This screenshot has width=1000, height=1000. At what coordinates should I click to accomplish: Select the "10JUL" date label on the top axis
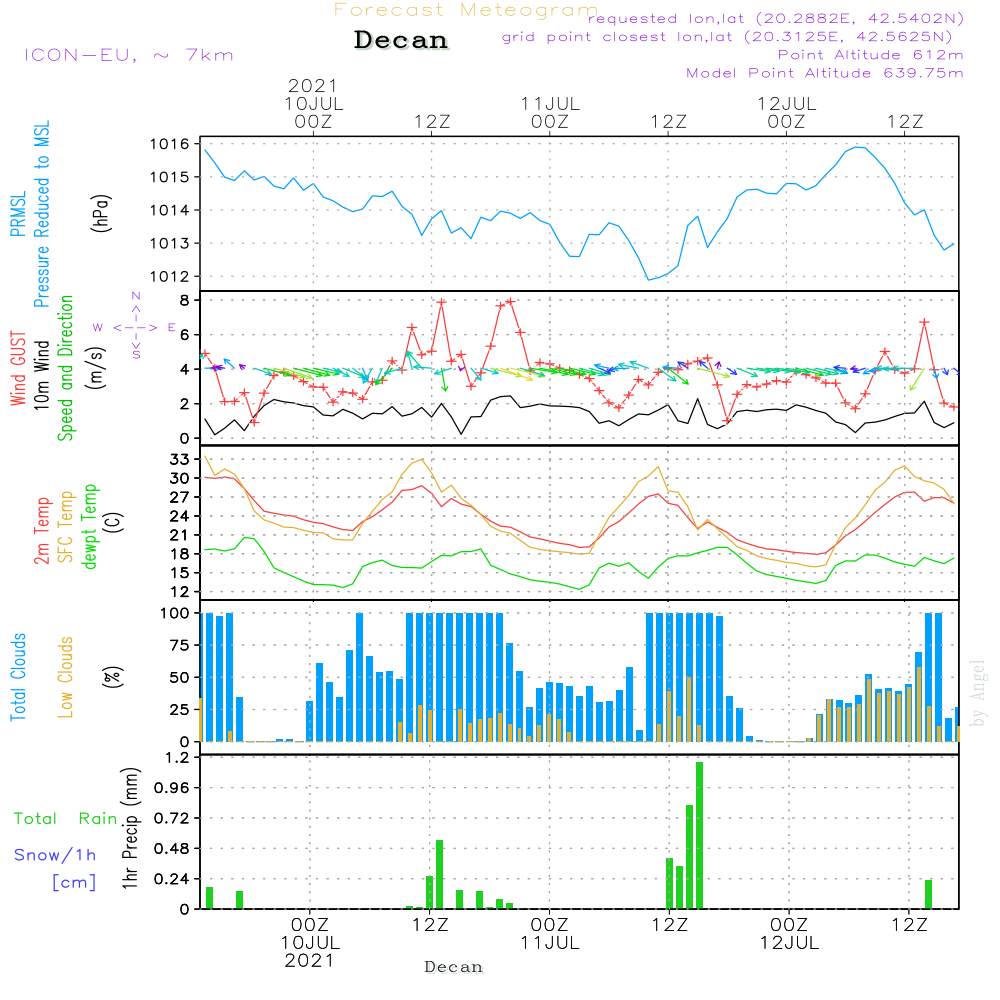pyautogui.click(x=314, y=103)
